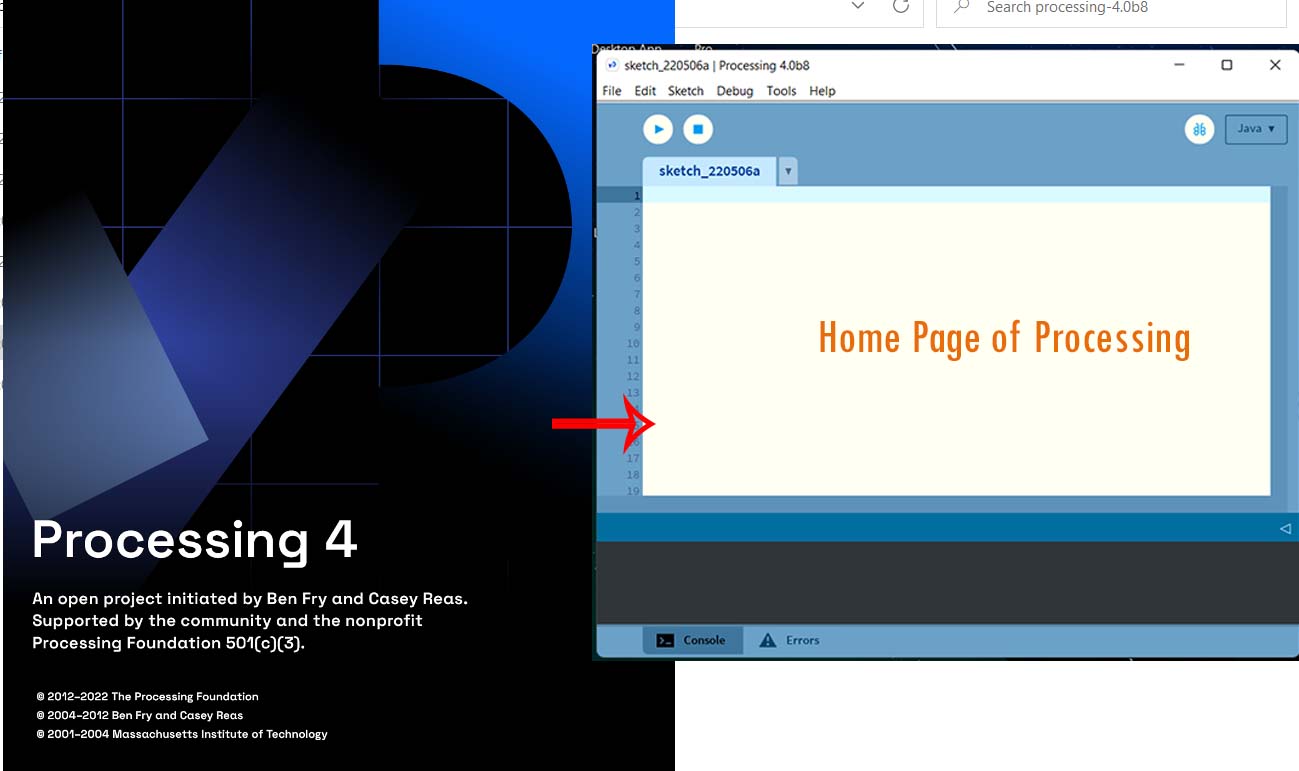Collapse the console panel with triangle arrow
Image resolution: width=1299 pixels, height=771 pixels.
[1285, 528]
